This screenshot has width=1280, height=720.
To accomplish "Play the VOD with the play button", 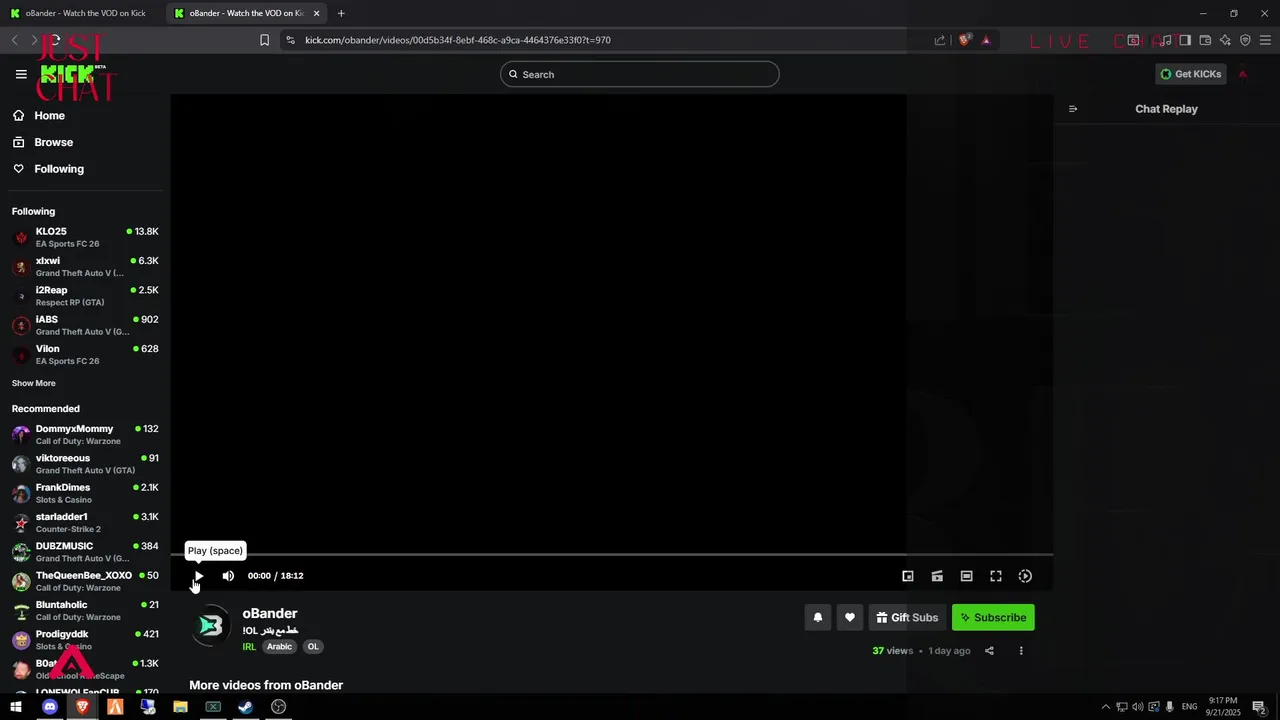I will pyautogui.click(x=199, y=576).
